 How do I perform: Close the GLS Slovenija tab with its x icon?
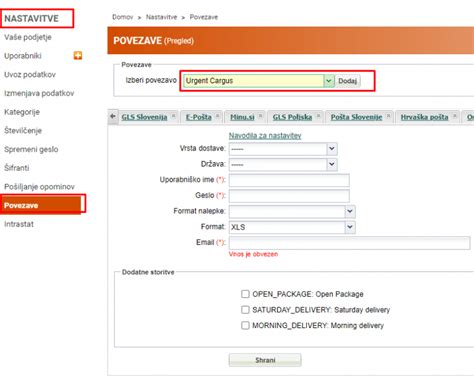[x=173, y=116]
